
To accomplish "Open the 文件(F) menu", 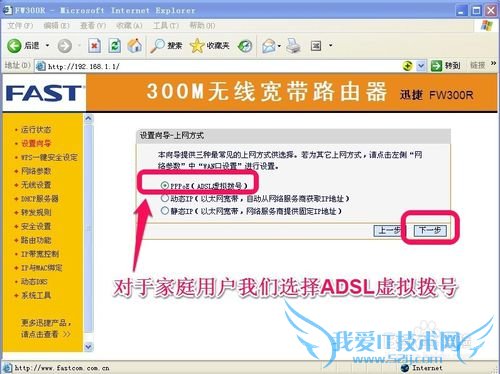I will 20,26.
